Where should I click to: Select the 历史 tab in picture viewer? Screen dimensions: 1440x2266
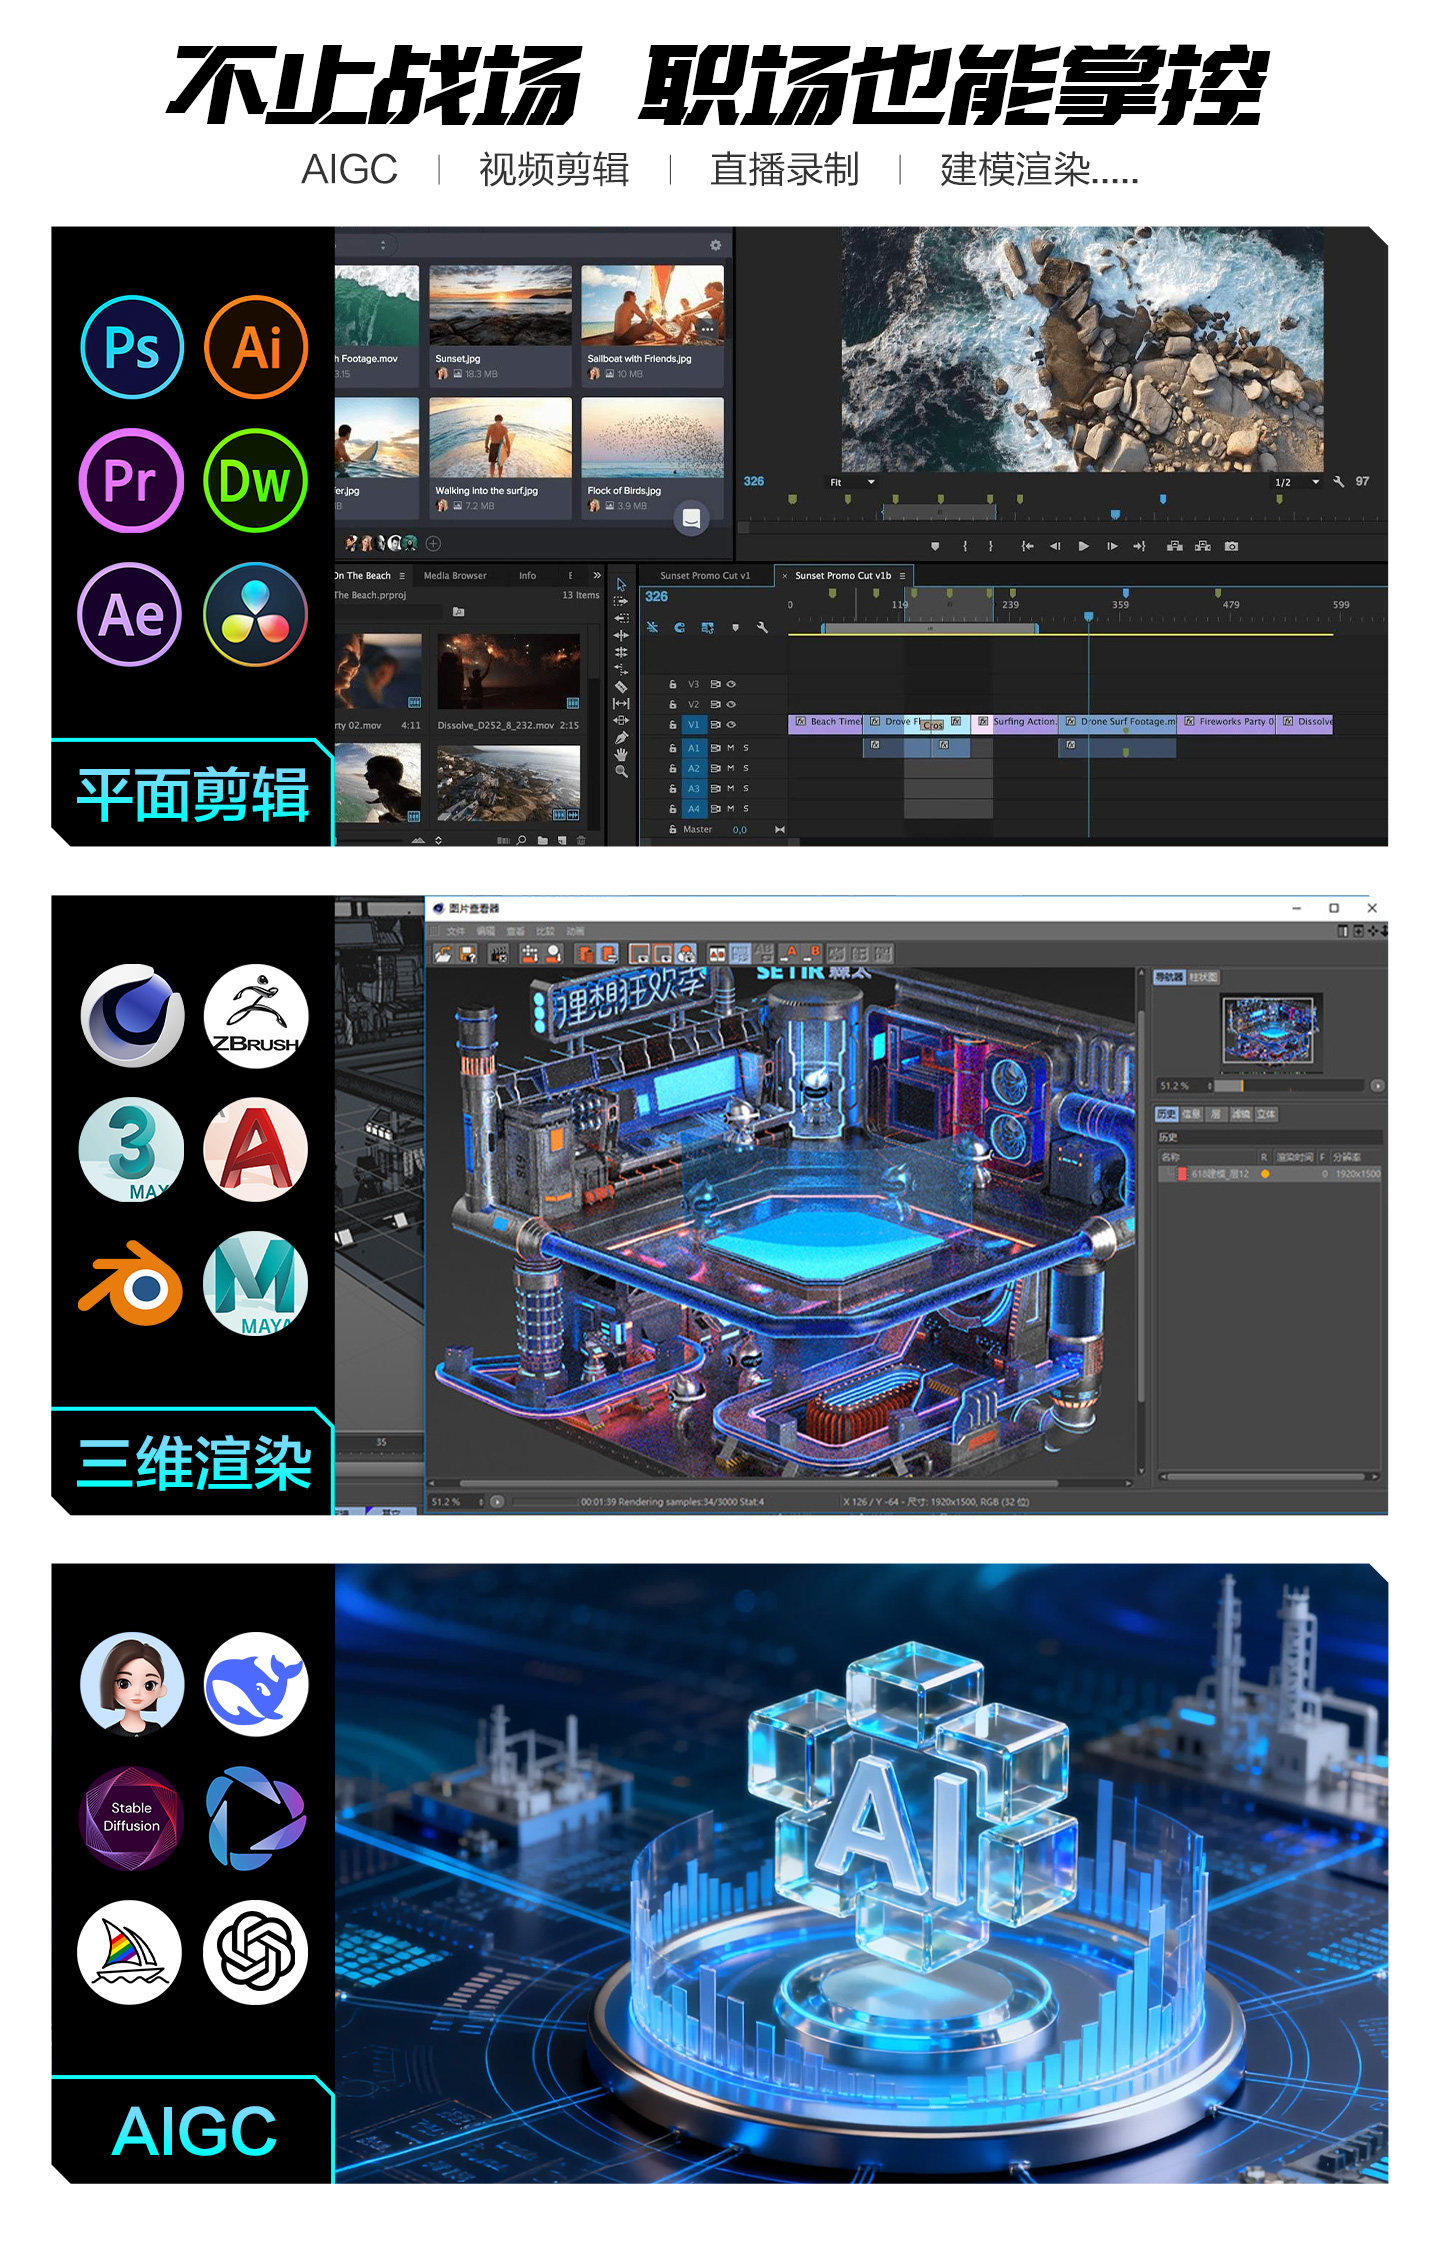click(x=1166, y=1114)
